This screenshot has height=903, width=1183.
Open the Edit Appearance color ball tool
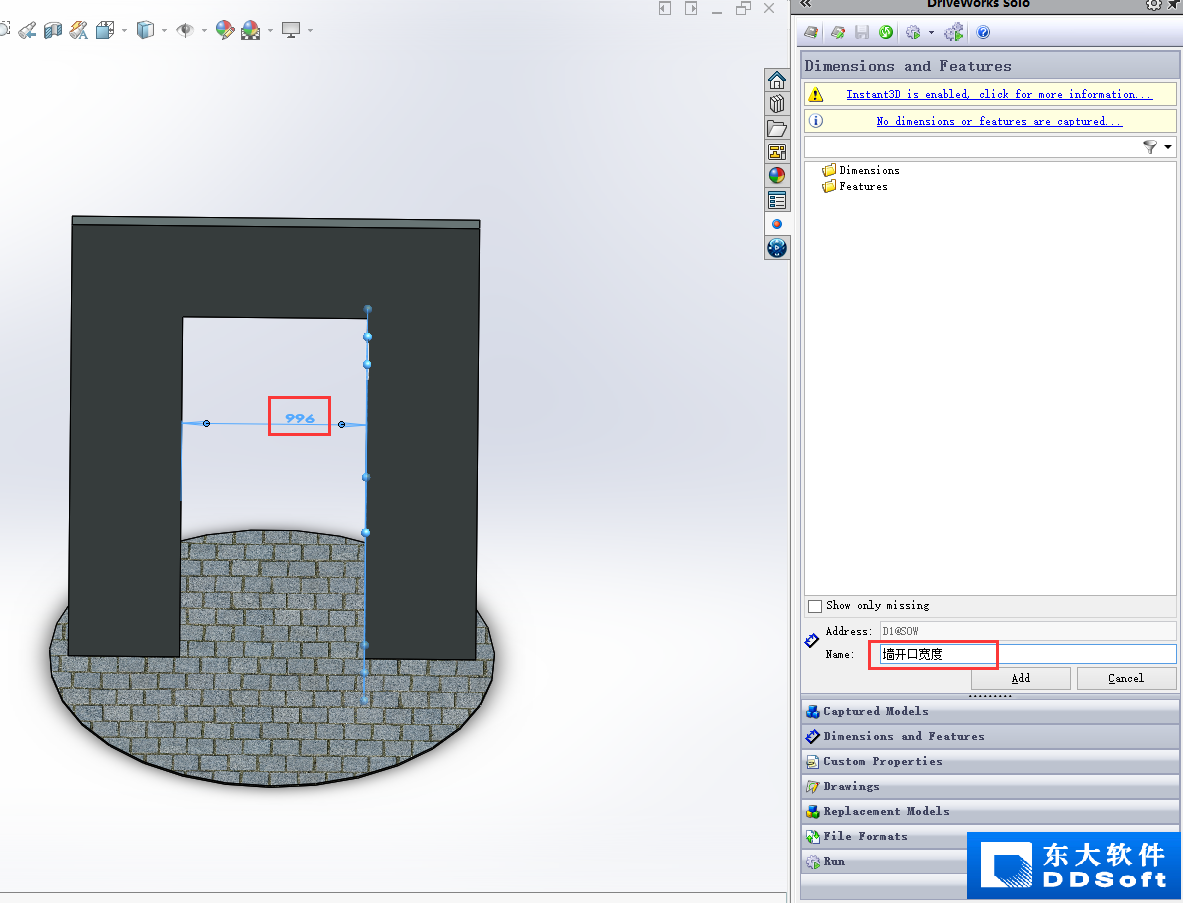[224, 30]
